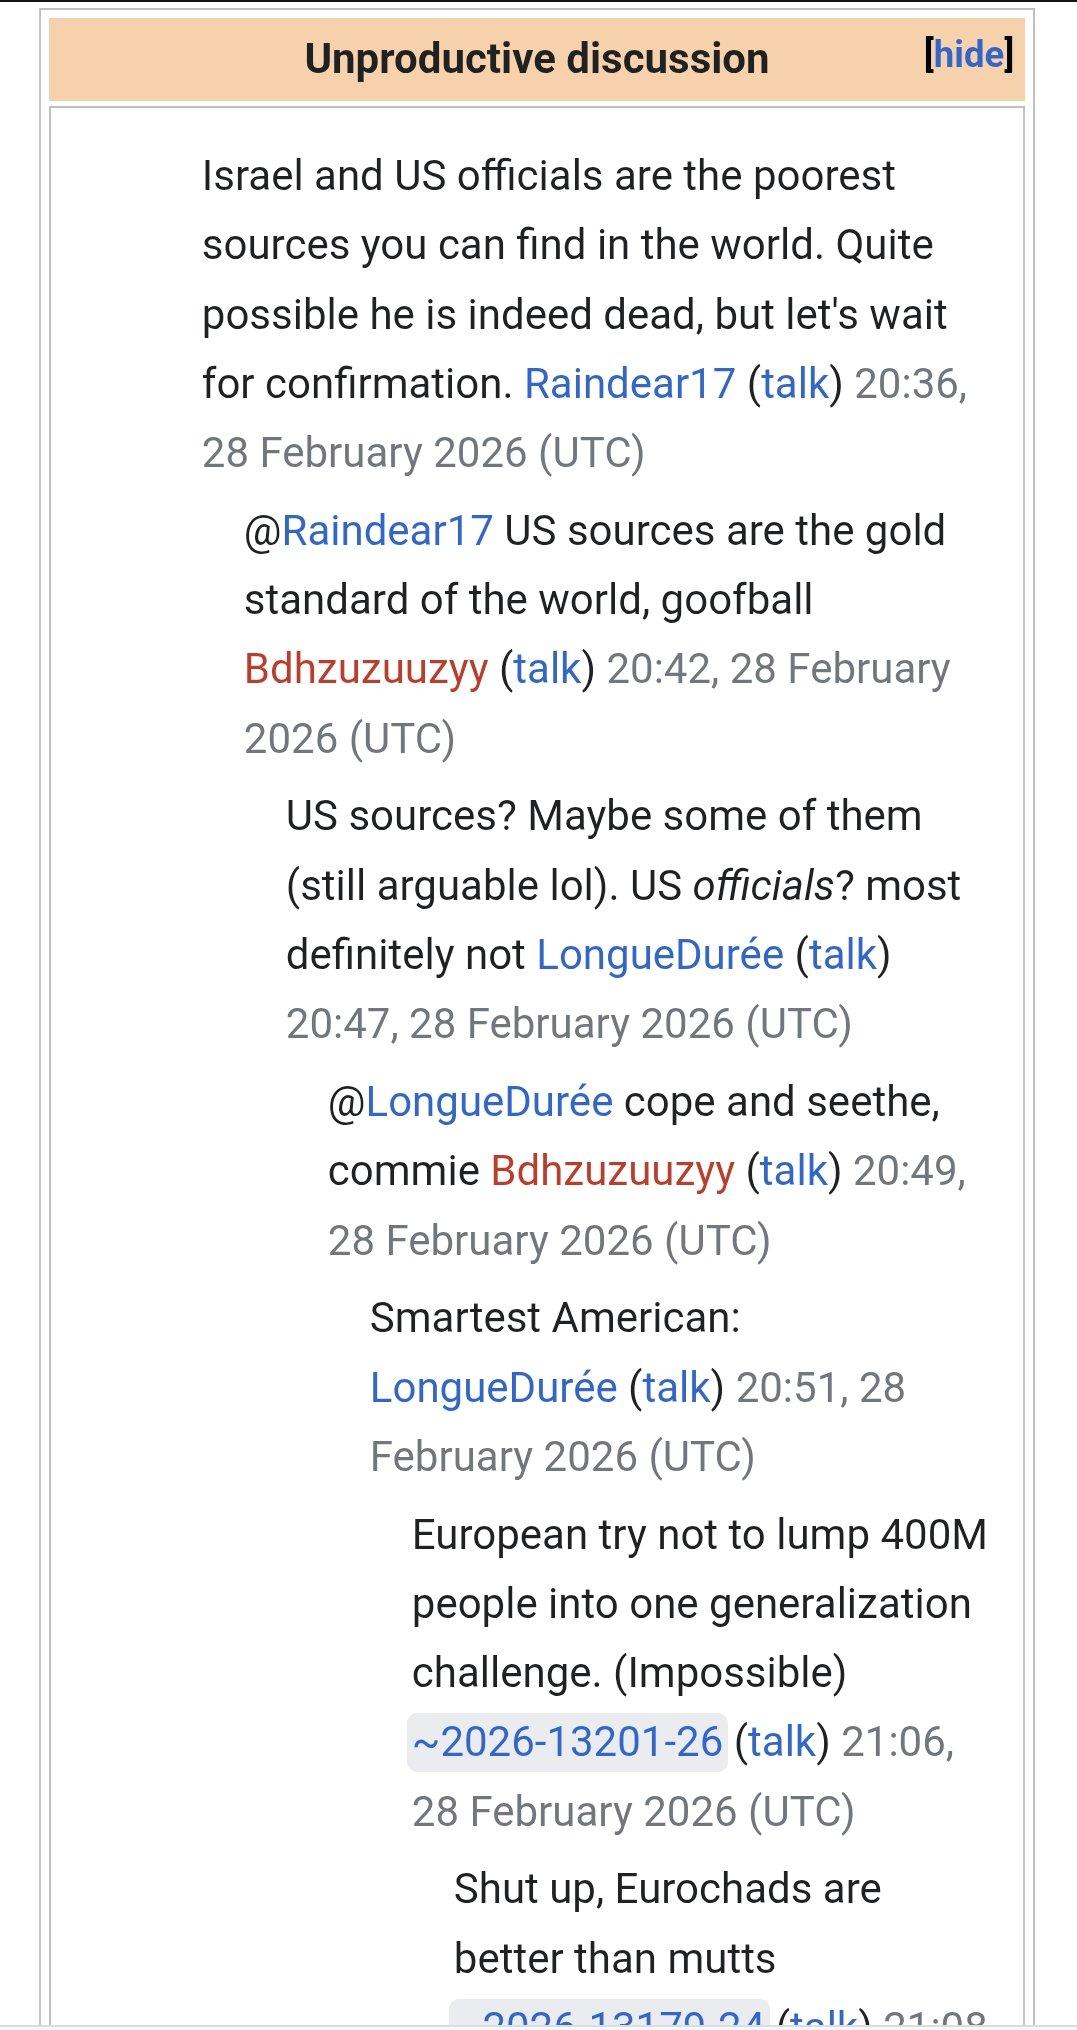Screen dimensions: 1077x2030
Task: Open red Bdhzuzuuzyy link in 20:42 comment
Action: 366,669
